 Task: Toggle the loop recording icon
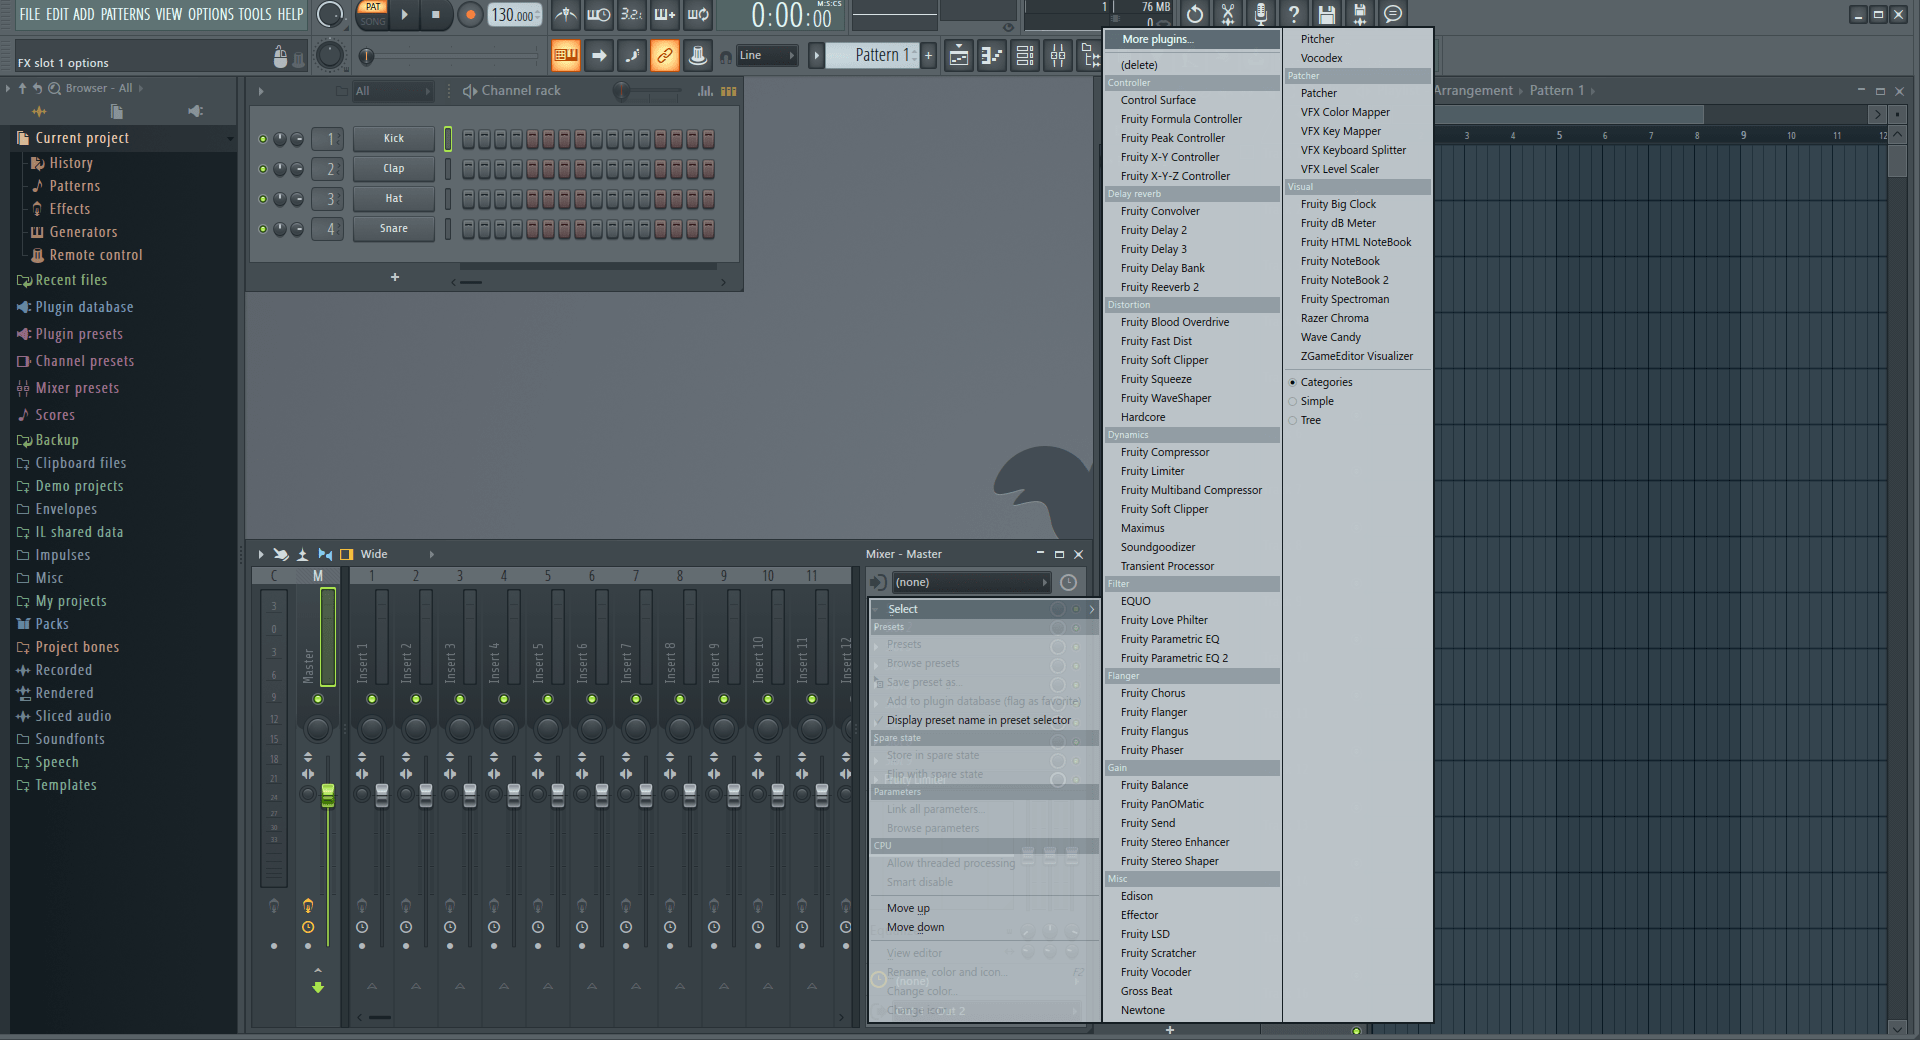pos(698,14)
